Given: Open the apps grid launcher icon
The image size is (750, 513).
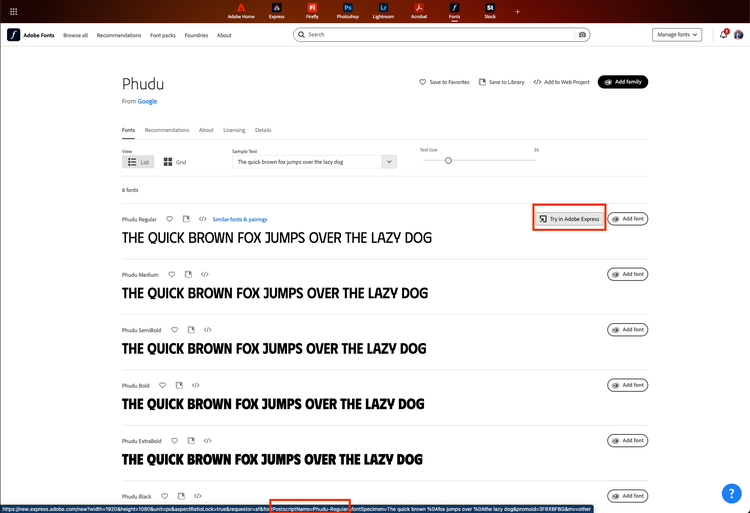Looking at the screenshot, I should (x=13, y=11).
